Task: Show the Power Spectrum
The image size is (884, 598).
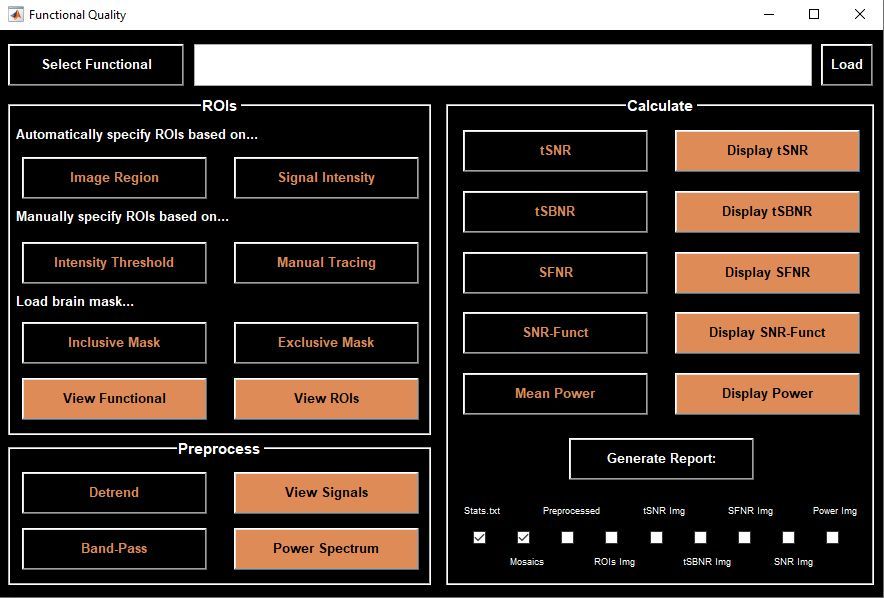Action: [326, 548]
